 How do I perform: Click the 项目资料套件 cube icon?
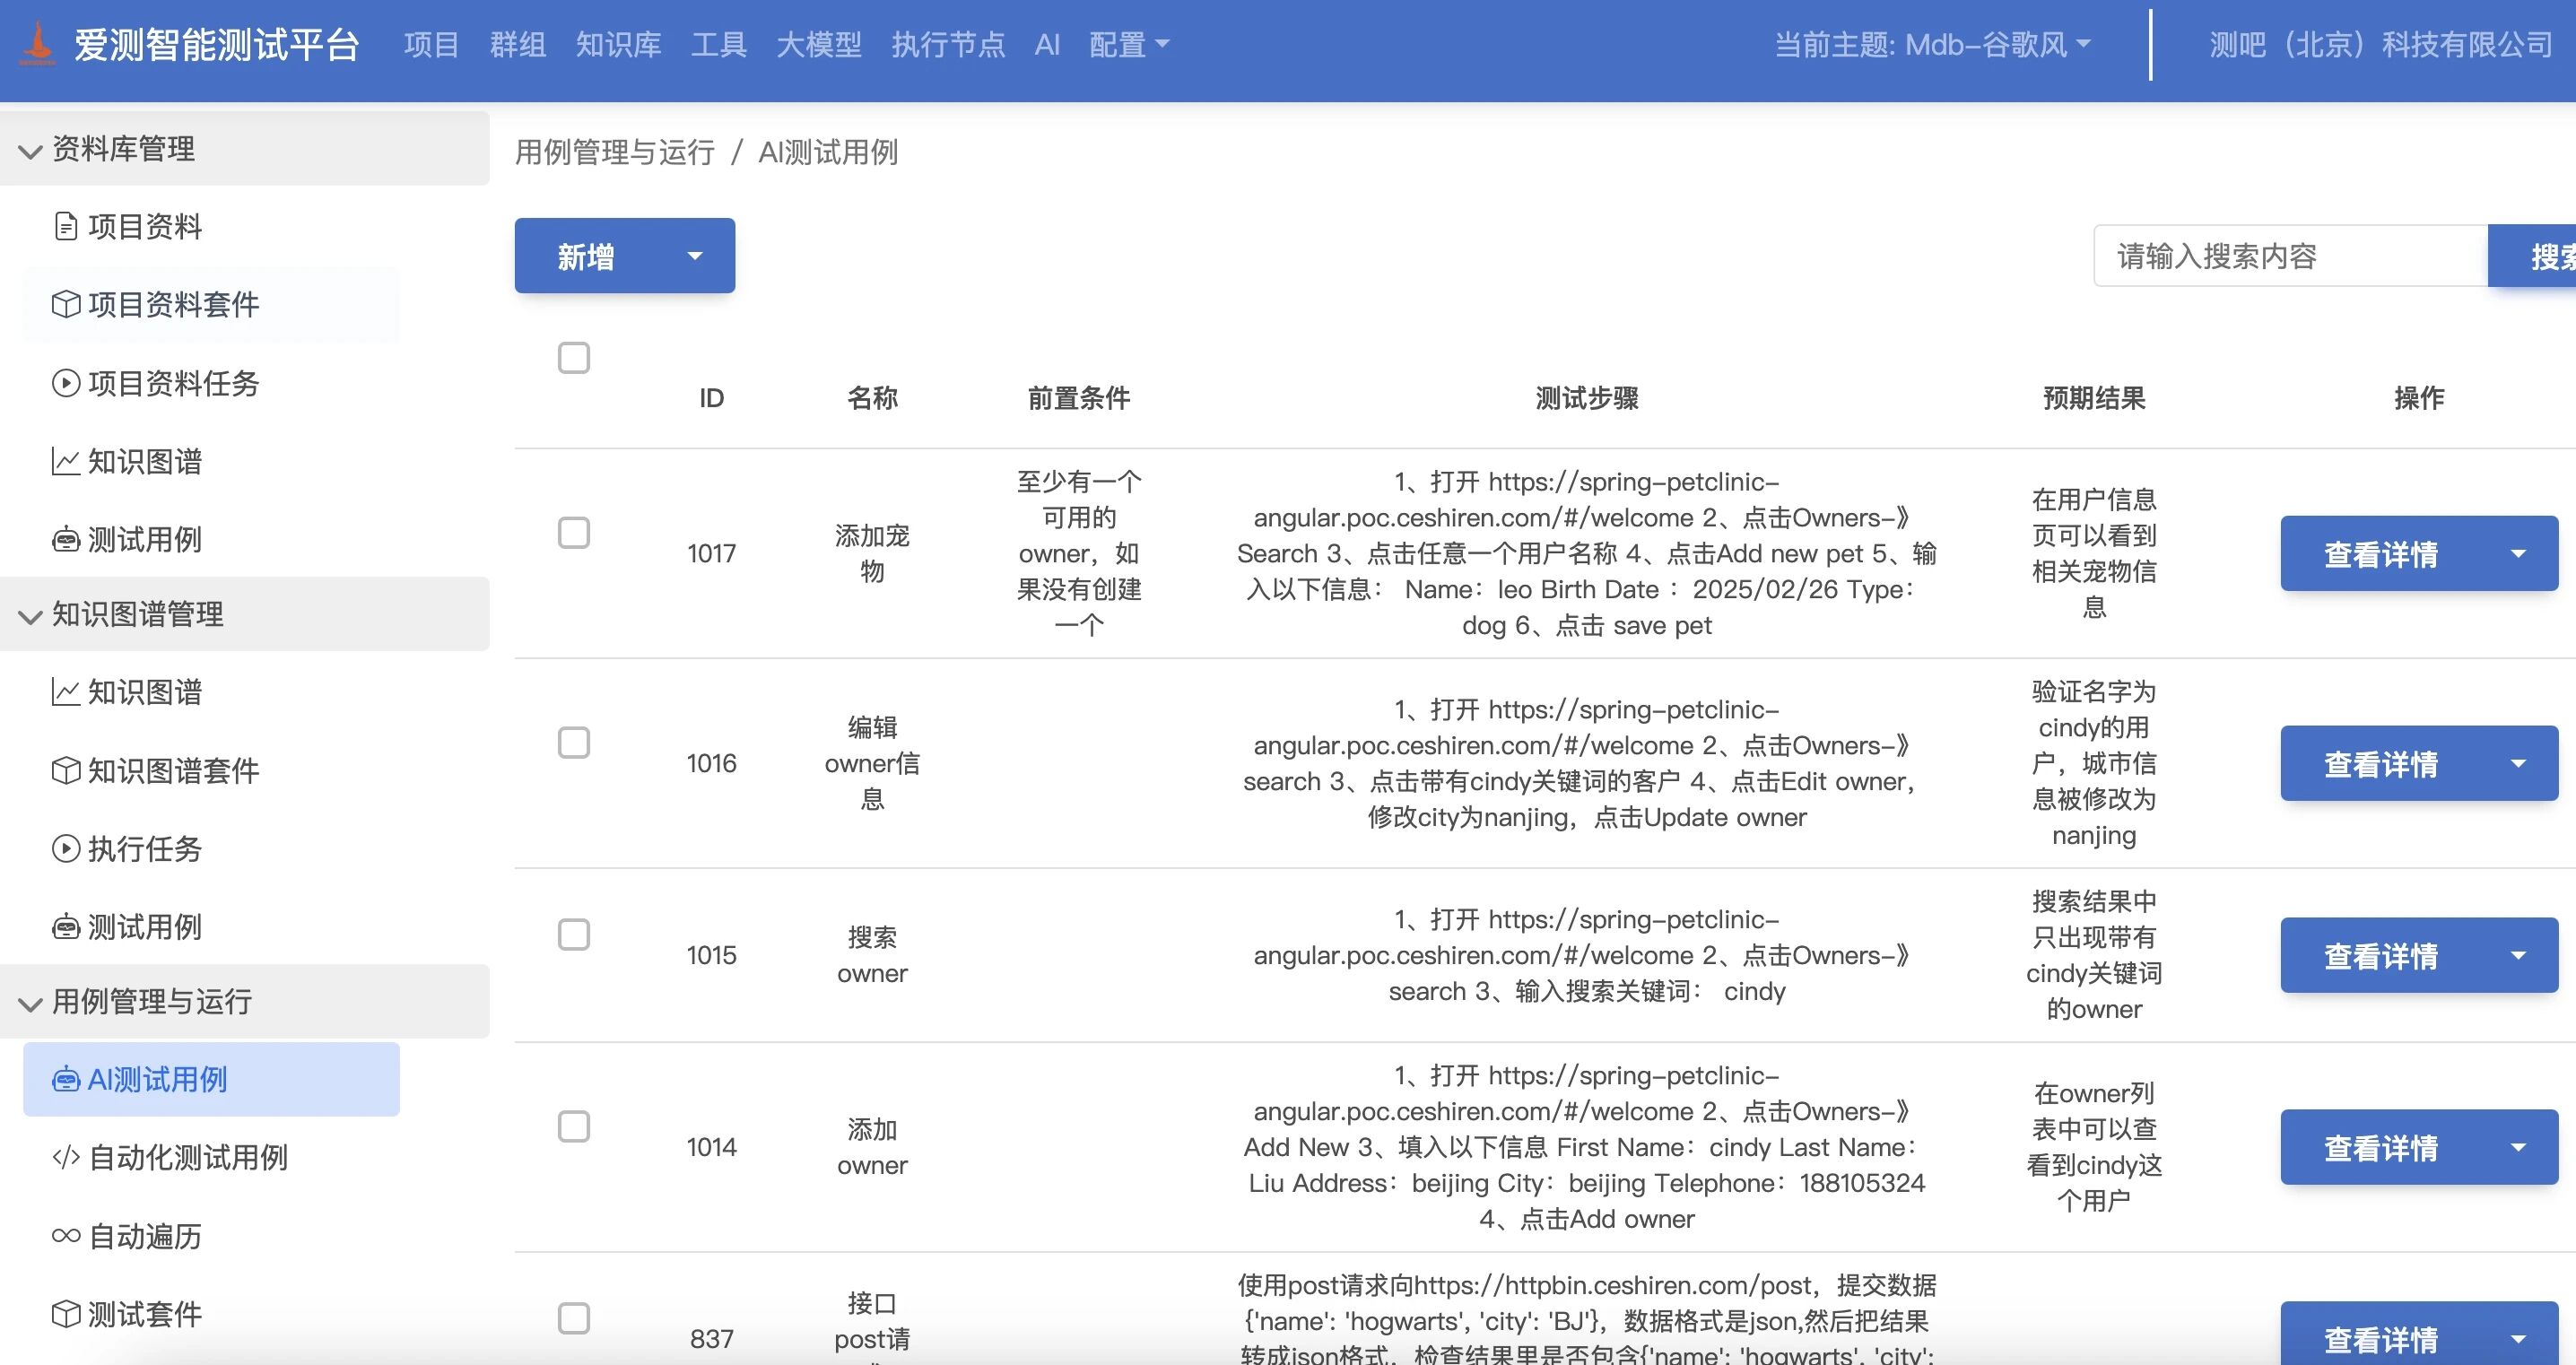tap(65, 305)
